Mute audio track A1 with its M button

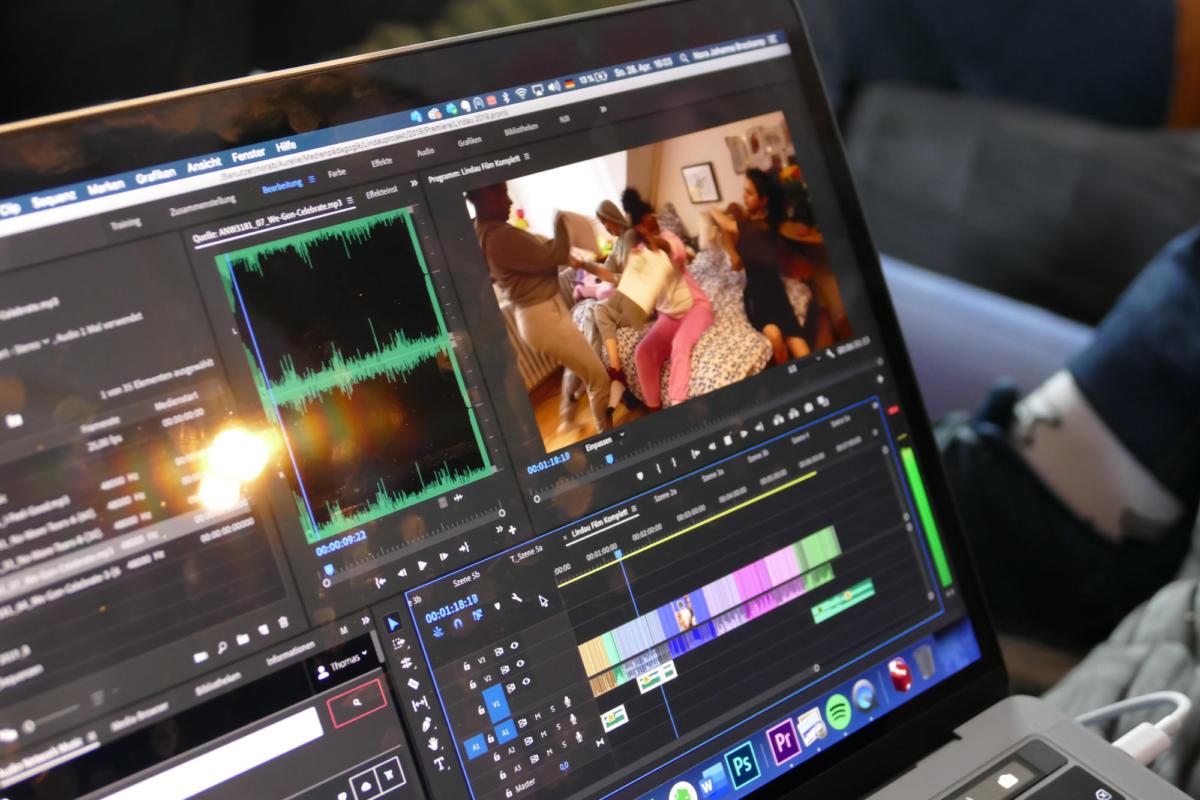538,716
